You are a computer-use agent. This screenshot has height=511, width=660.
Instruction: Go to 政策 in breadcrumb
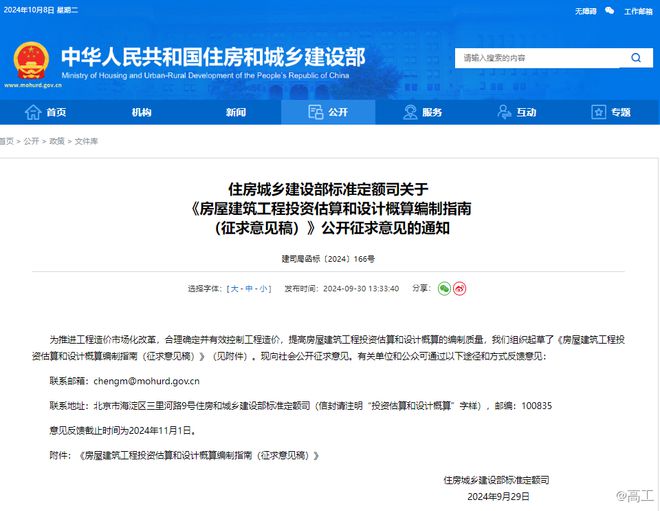(57, 141)
